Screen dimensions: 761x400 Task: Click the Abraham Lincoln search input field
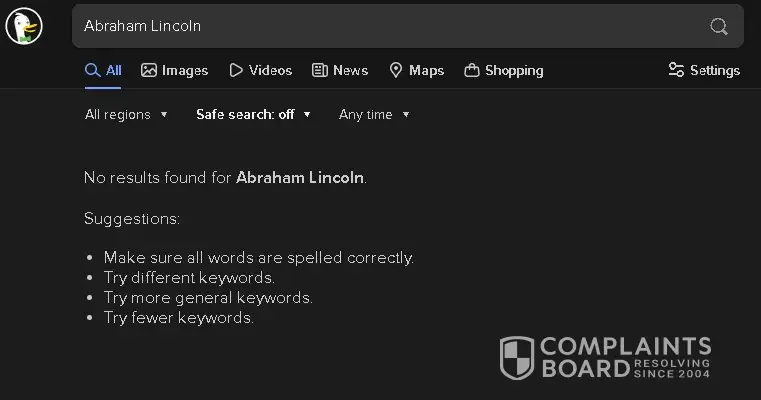[380, 26]
